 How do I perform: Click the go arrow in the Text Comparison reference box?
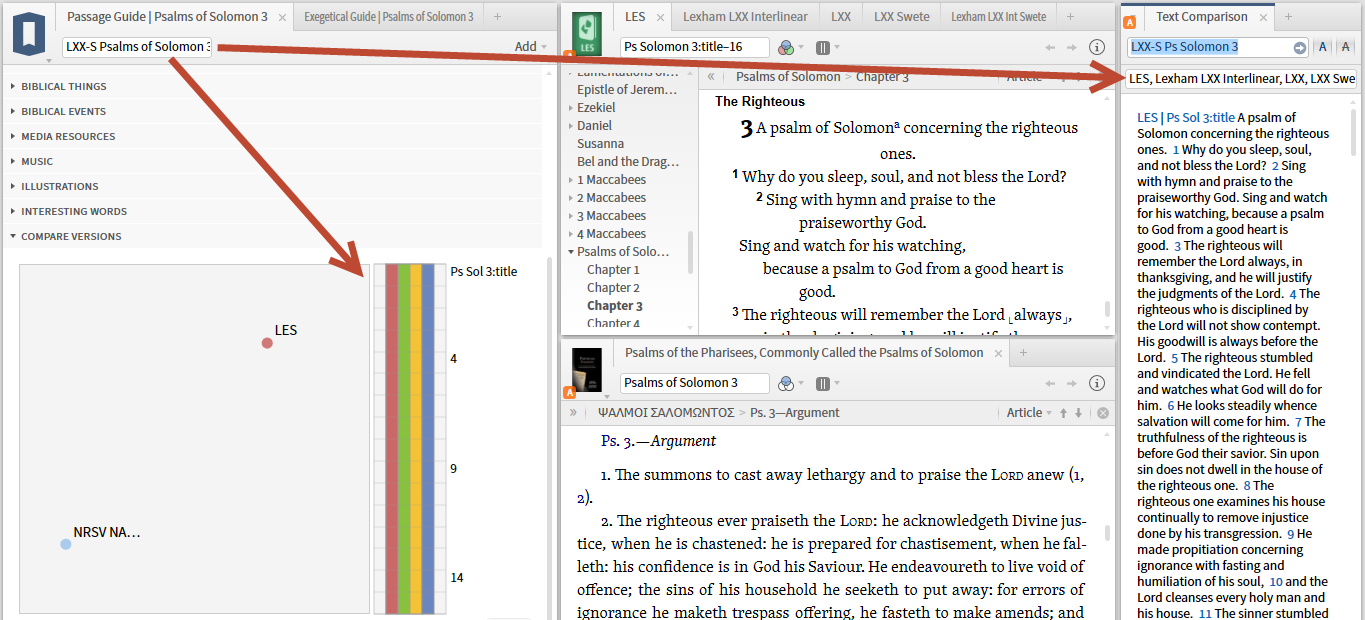click(x=1300, y=47)
